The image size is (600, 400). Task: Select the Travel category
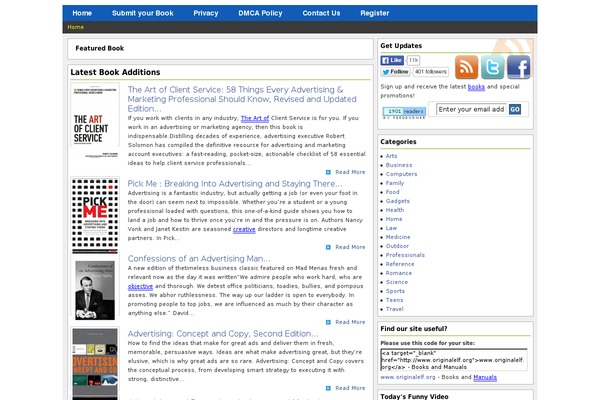point(395,309)
